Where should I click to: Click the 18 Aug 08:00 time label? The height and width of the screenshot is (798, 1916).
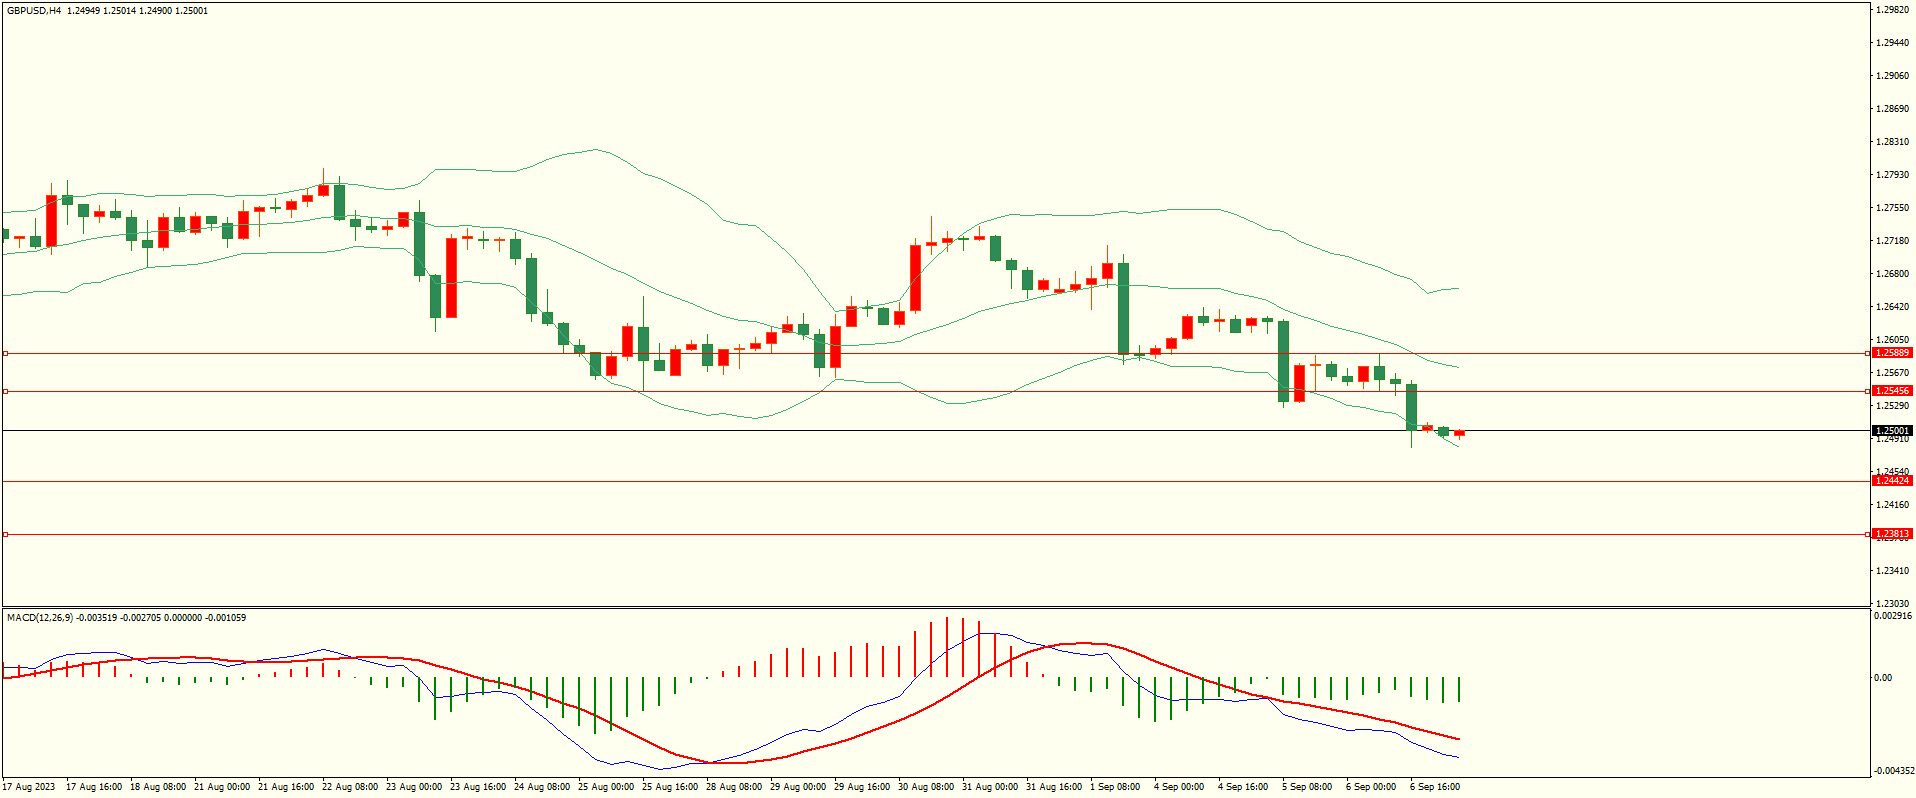coord(158,786)
